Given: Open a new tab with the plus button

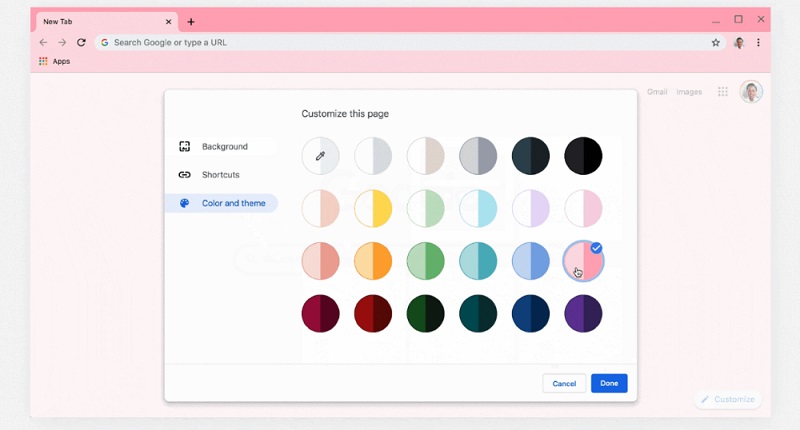Looking at the screenshot, I should click(x=191, y=22).
